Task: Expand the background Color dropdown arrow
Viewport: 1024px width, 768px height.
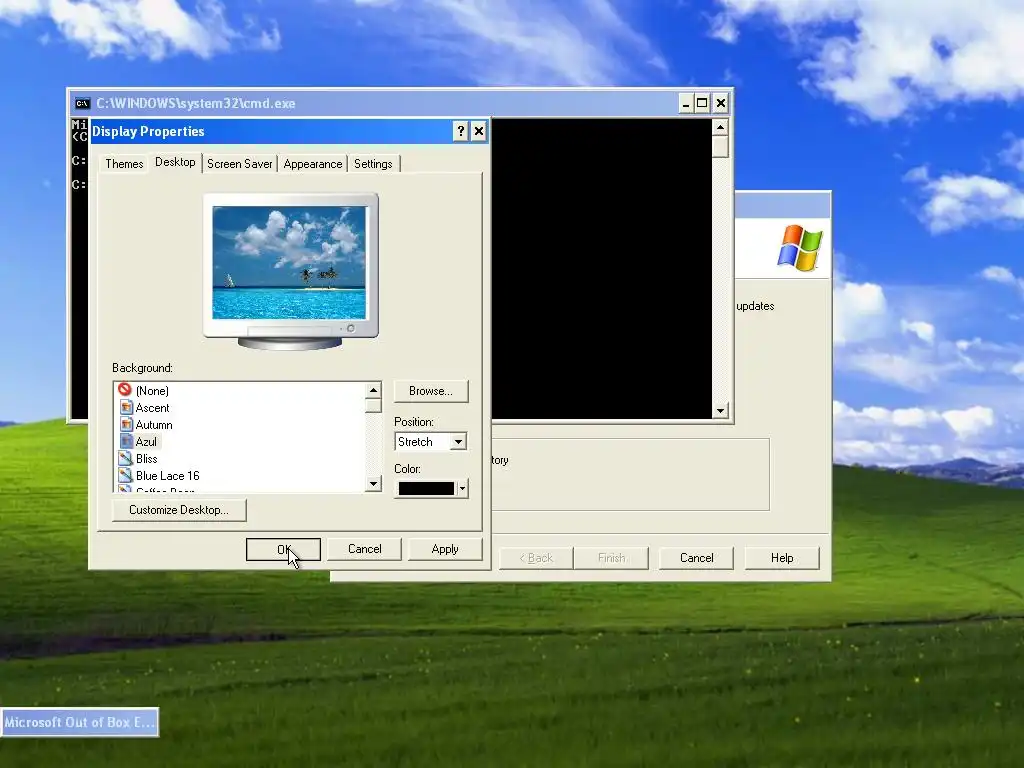Action: pyautogui.click(x=462, y=488)
